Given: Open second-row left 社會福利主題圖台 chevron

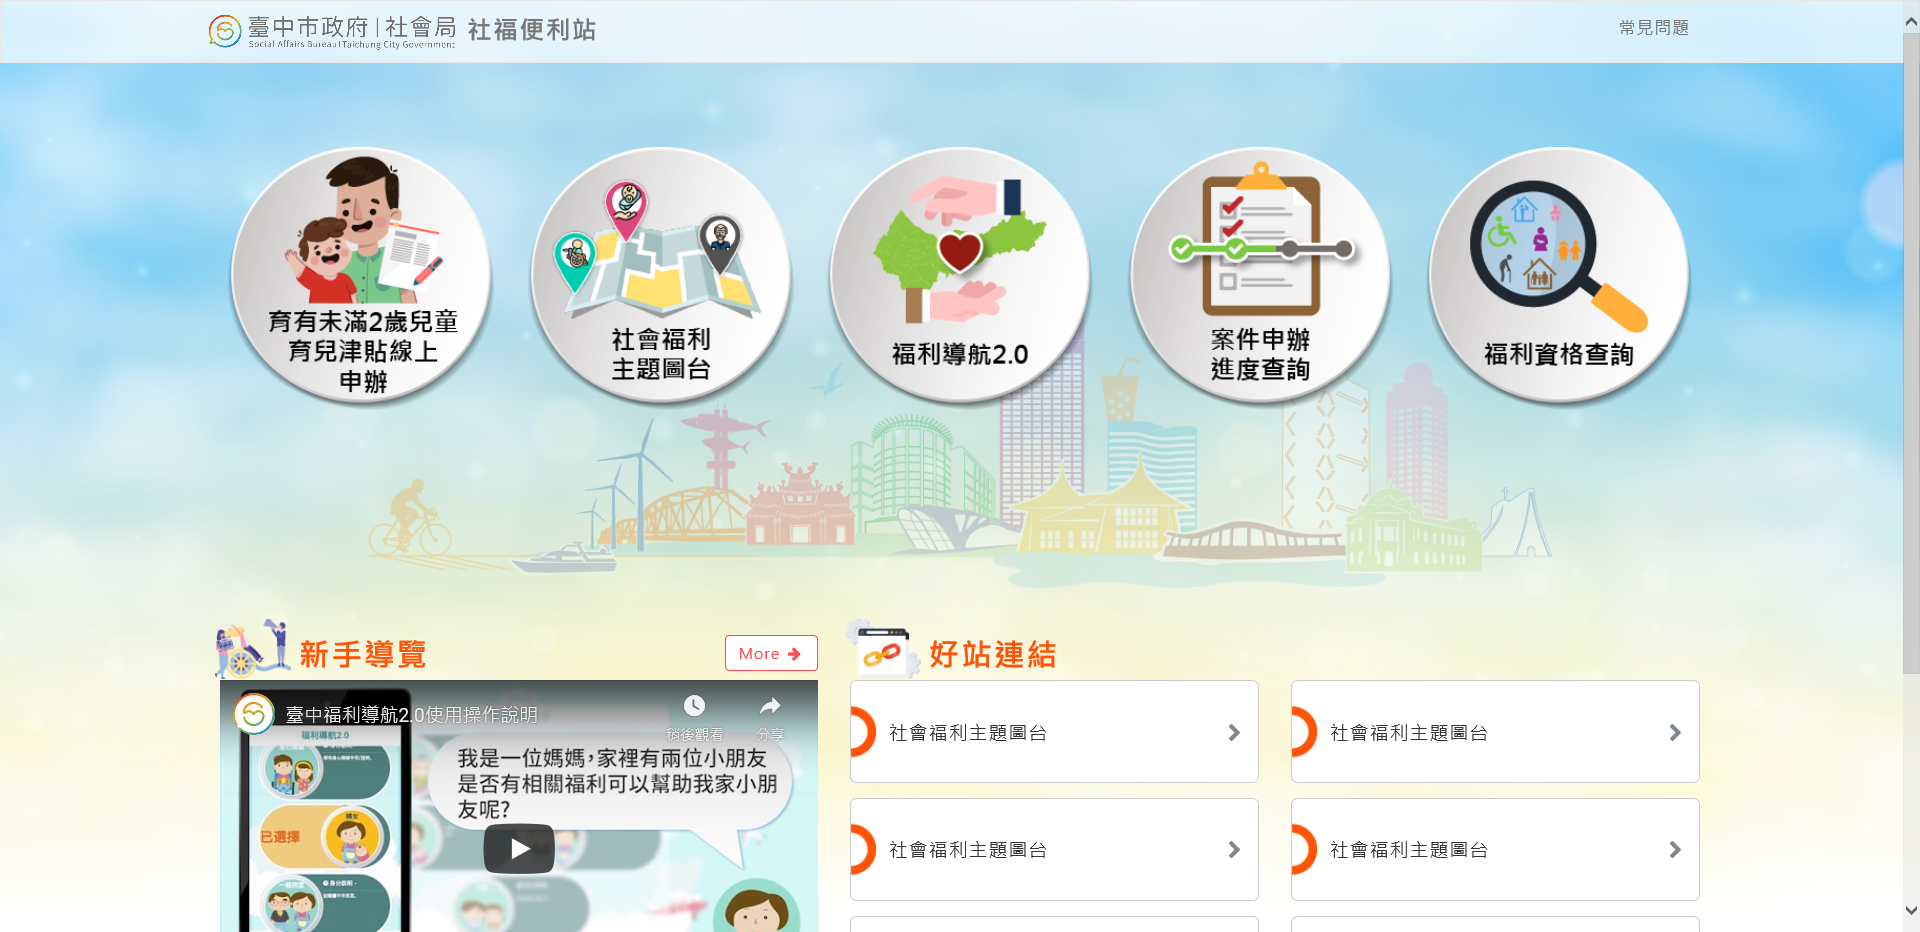Looking at the screenshot, I should (1234, 850).
